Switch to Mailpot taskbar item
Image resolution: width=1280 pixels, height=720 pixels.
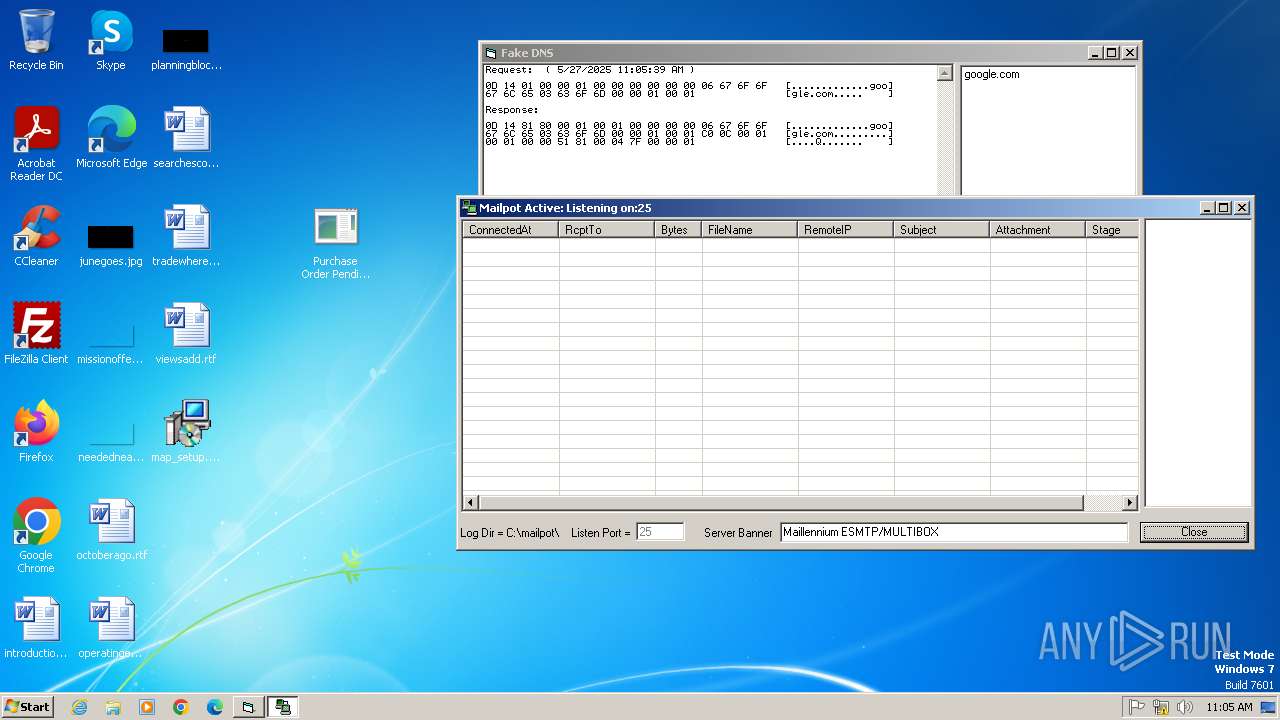coord(283,707)
